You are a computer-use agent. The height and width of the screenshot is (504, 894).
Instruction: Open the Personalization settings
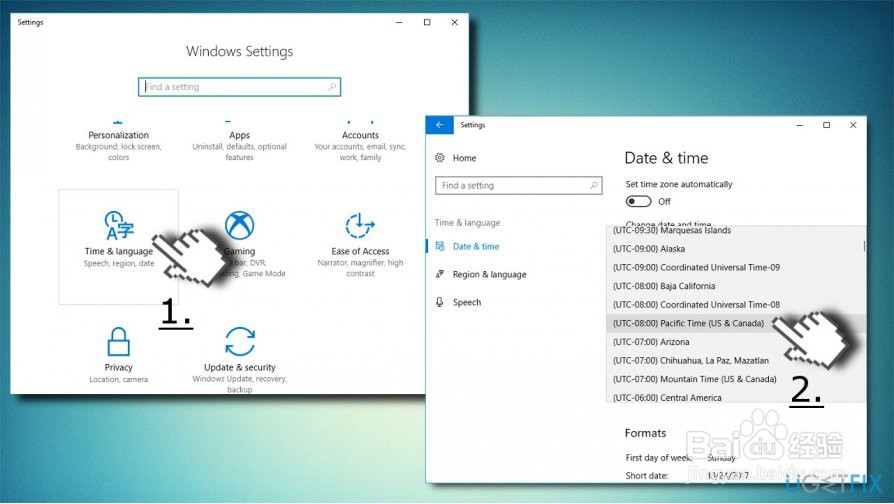[x=119, y=140]
